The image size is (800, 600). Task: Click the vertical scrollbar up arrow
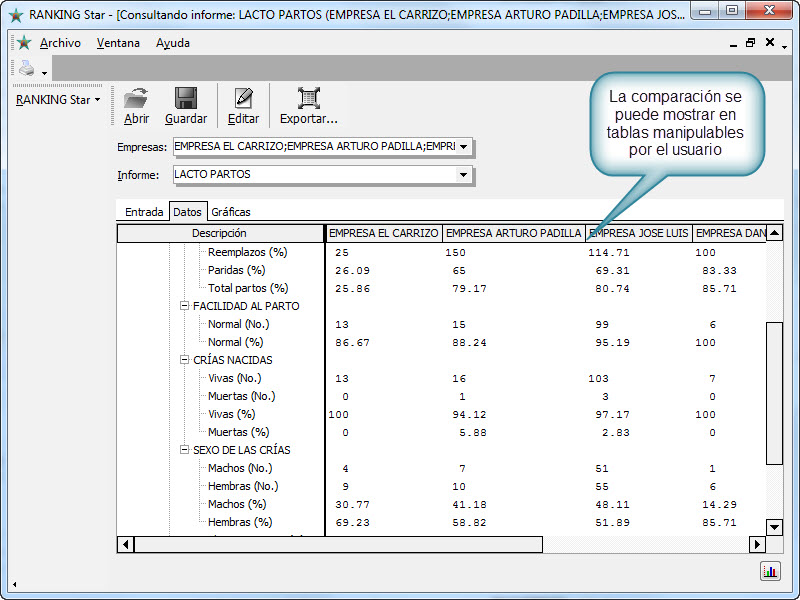coord(774,233)
